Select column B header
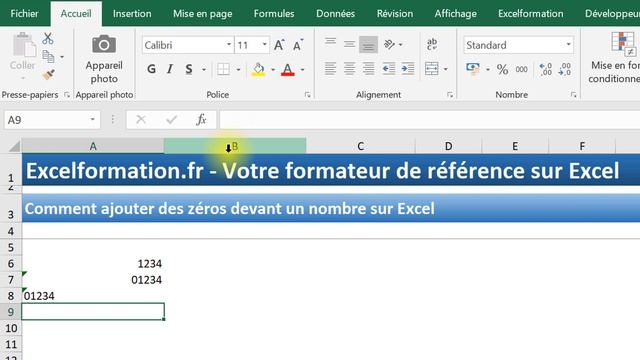This screenshot has height=360, width=640. pos(235,146)
